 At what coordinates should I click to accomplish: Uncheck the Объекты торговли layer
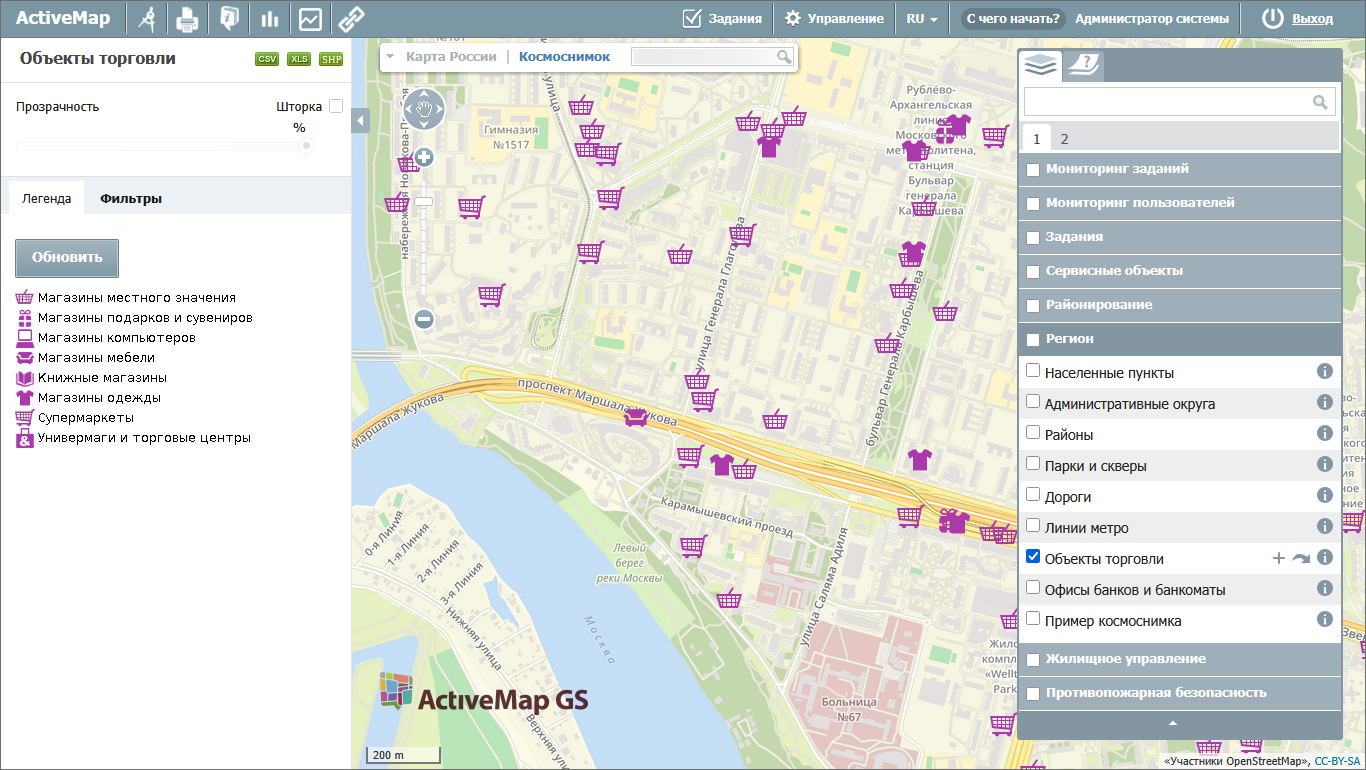point(1034,557)
